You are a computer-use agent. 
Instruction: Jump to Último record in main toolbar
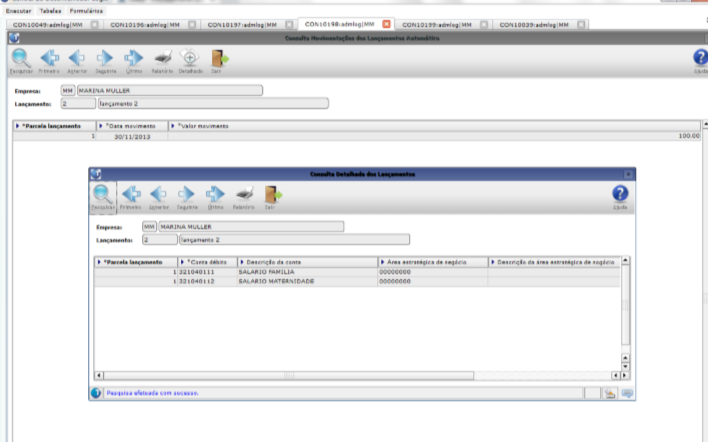134,61
